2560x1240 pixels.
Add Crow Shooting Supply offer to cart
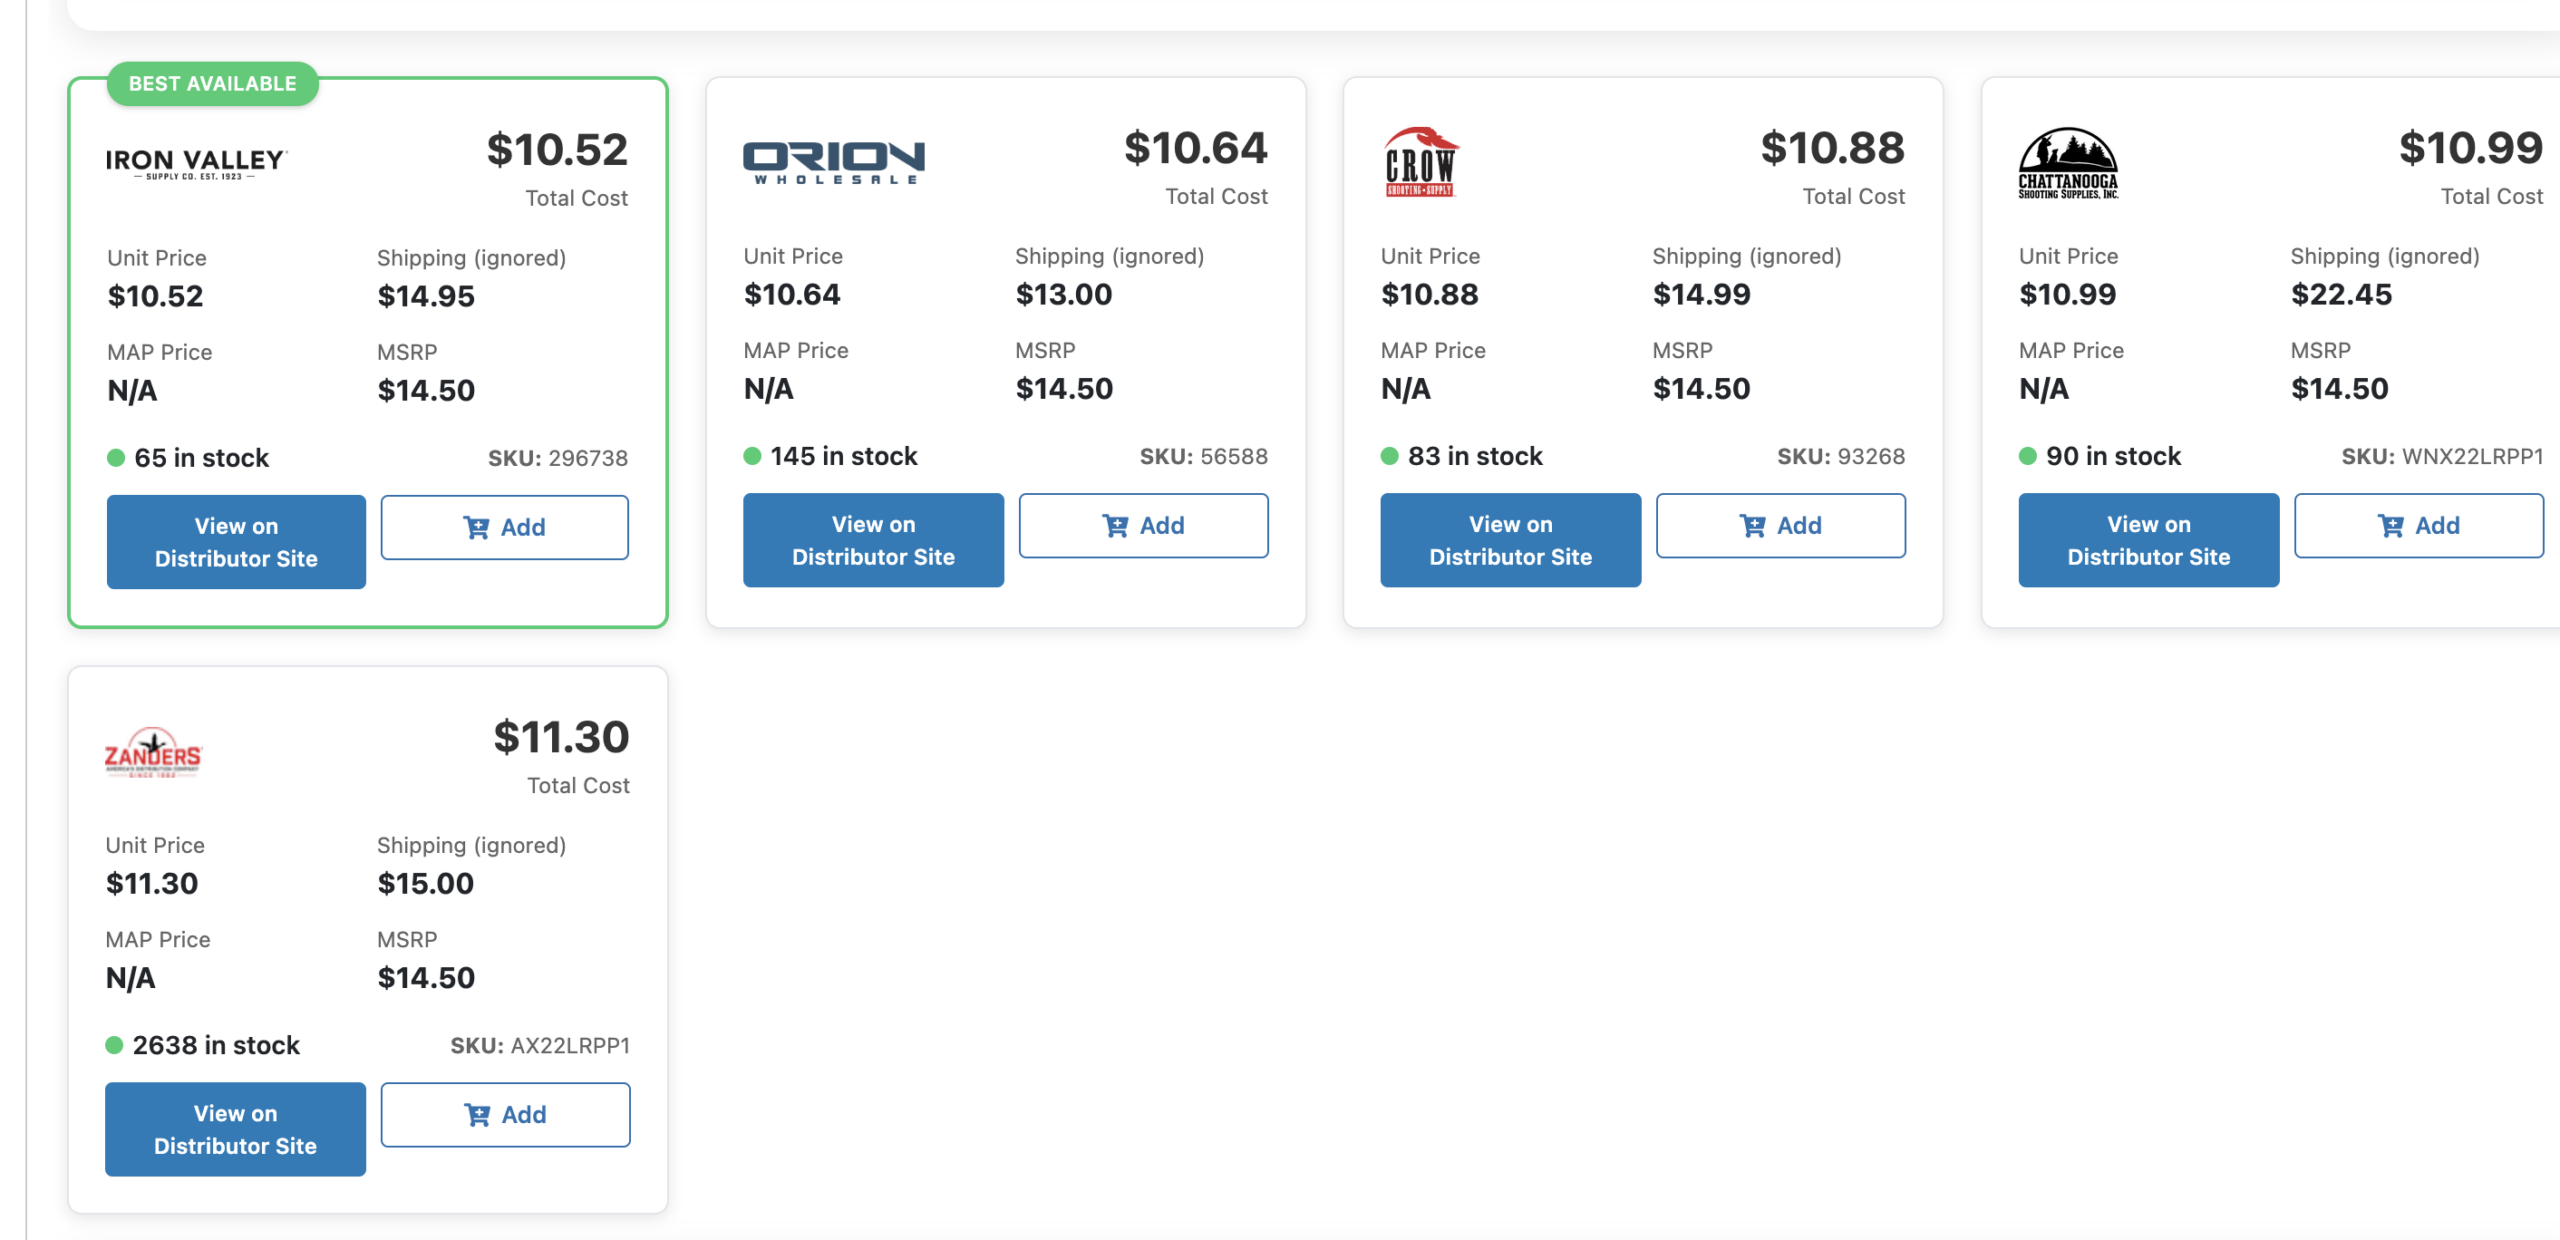coord(1780,525)
